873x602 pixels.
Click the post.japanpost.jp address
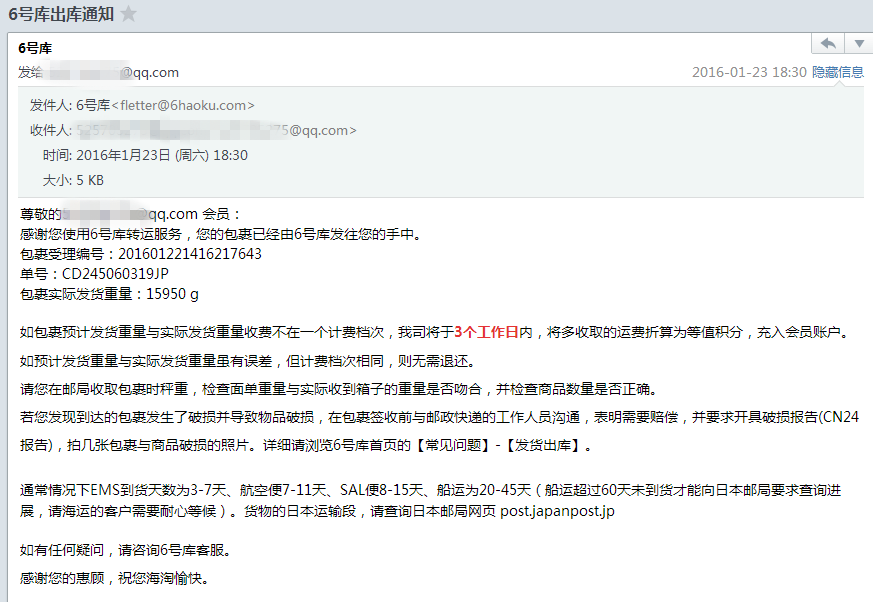point(557,511)
